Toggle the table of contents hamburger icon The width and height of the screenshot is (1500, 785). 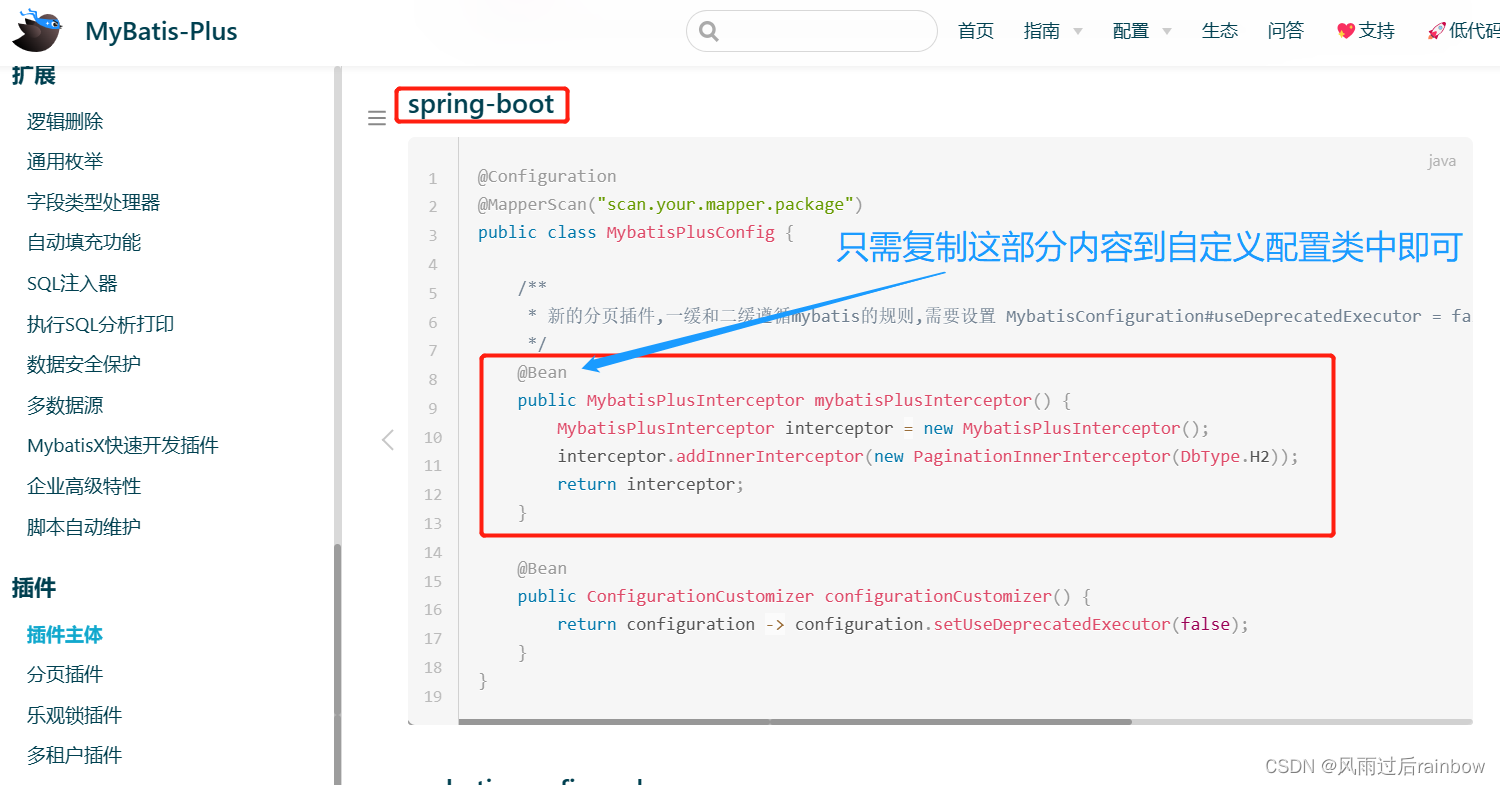point(377,118)
